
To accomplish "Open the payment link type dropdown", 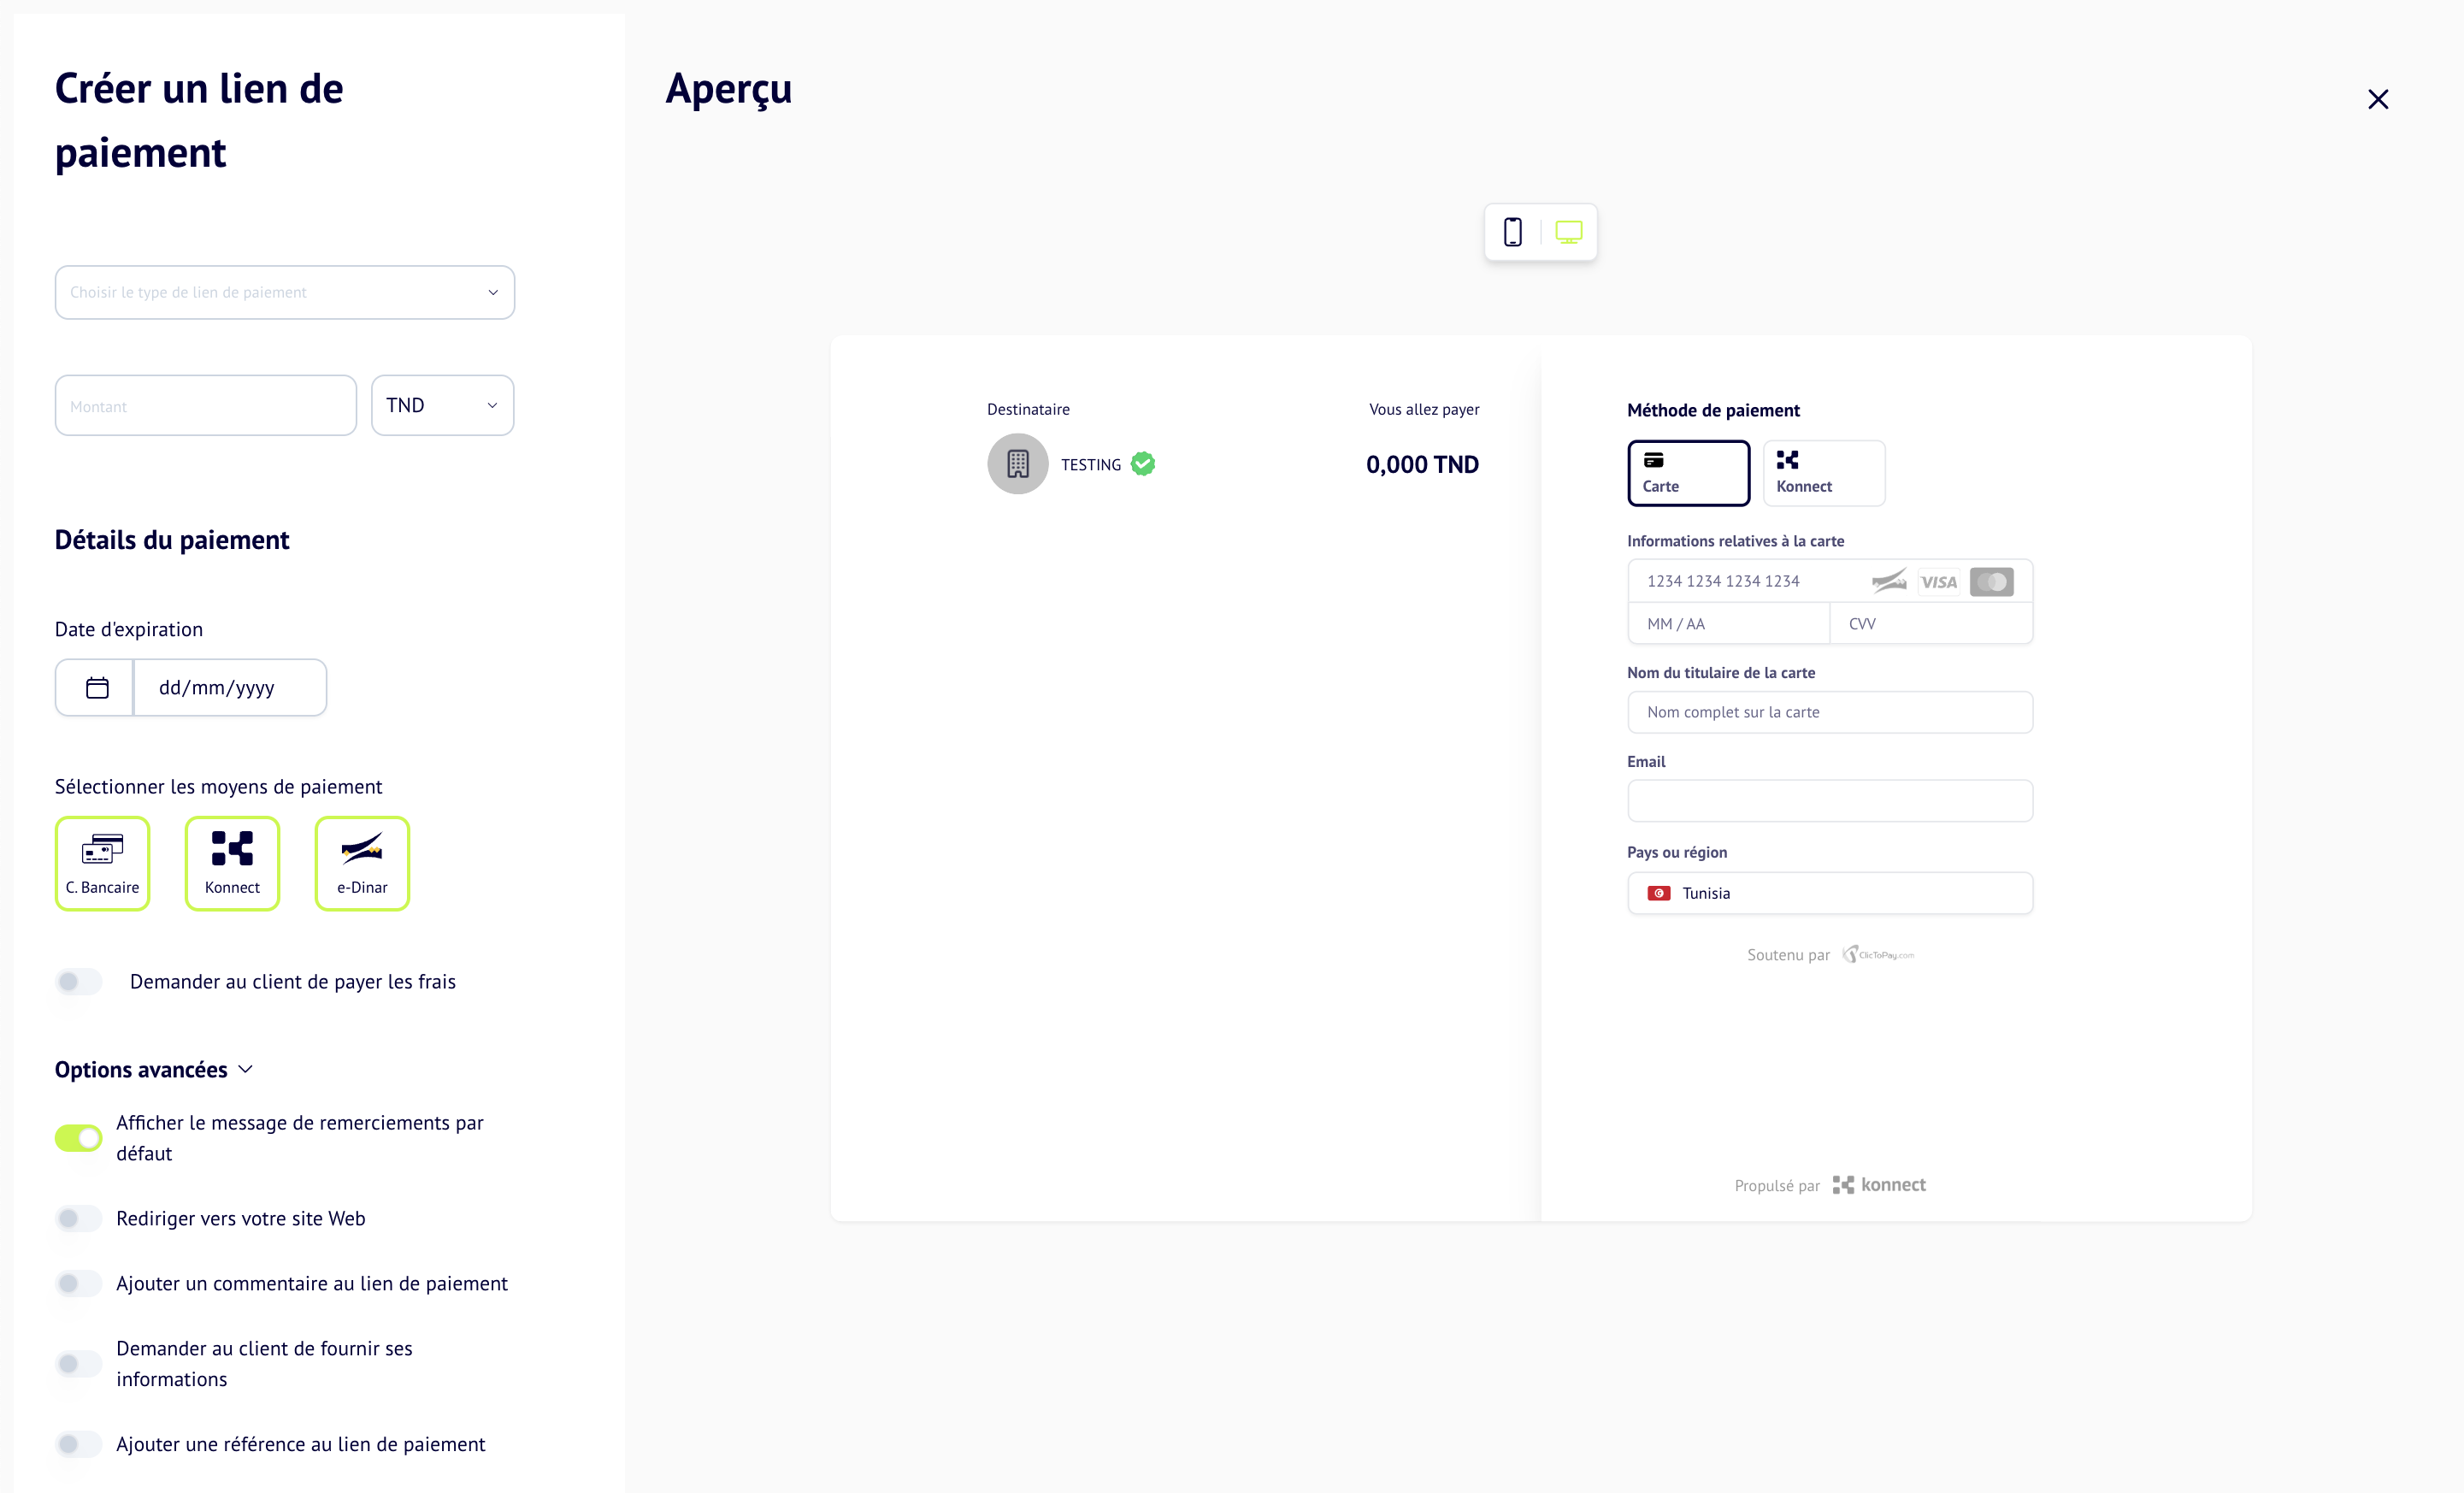I will tap(284, 292).
